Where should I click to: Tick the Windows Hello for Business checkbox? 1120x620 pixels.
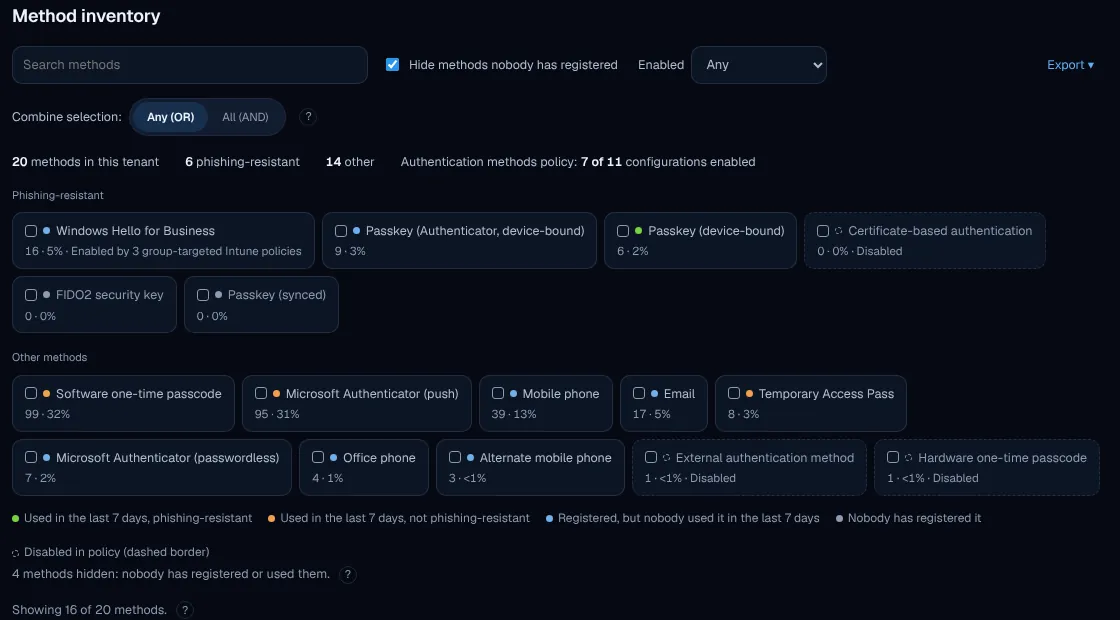31,231
